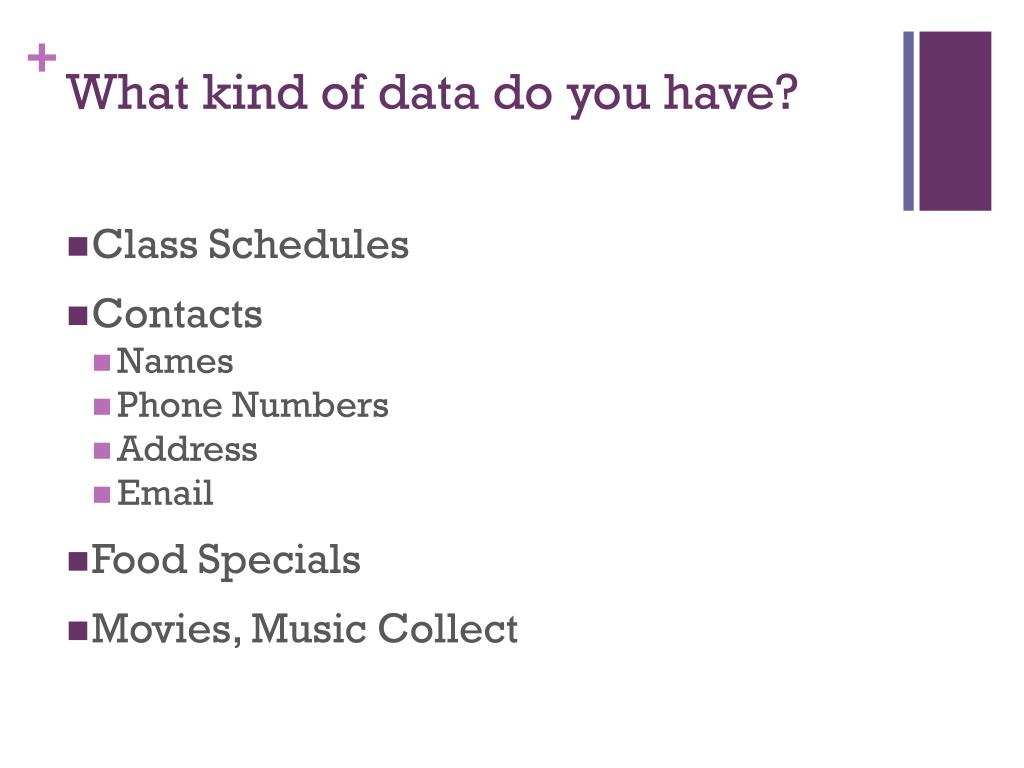Click the bullet before Movies, Music Collect
This screenshot has width=1024, height=768.
pyautogui.click(x=78, y=631)
